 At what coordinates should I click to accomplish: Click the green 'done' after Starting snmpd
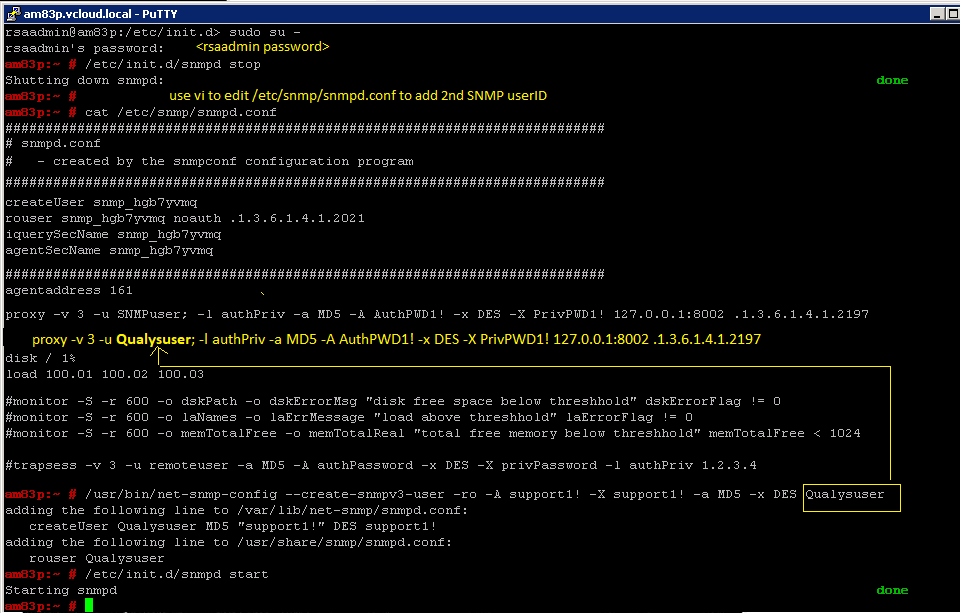pyautogui.click(x=892, y=591)
